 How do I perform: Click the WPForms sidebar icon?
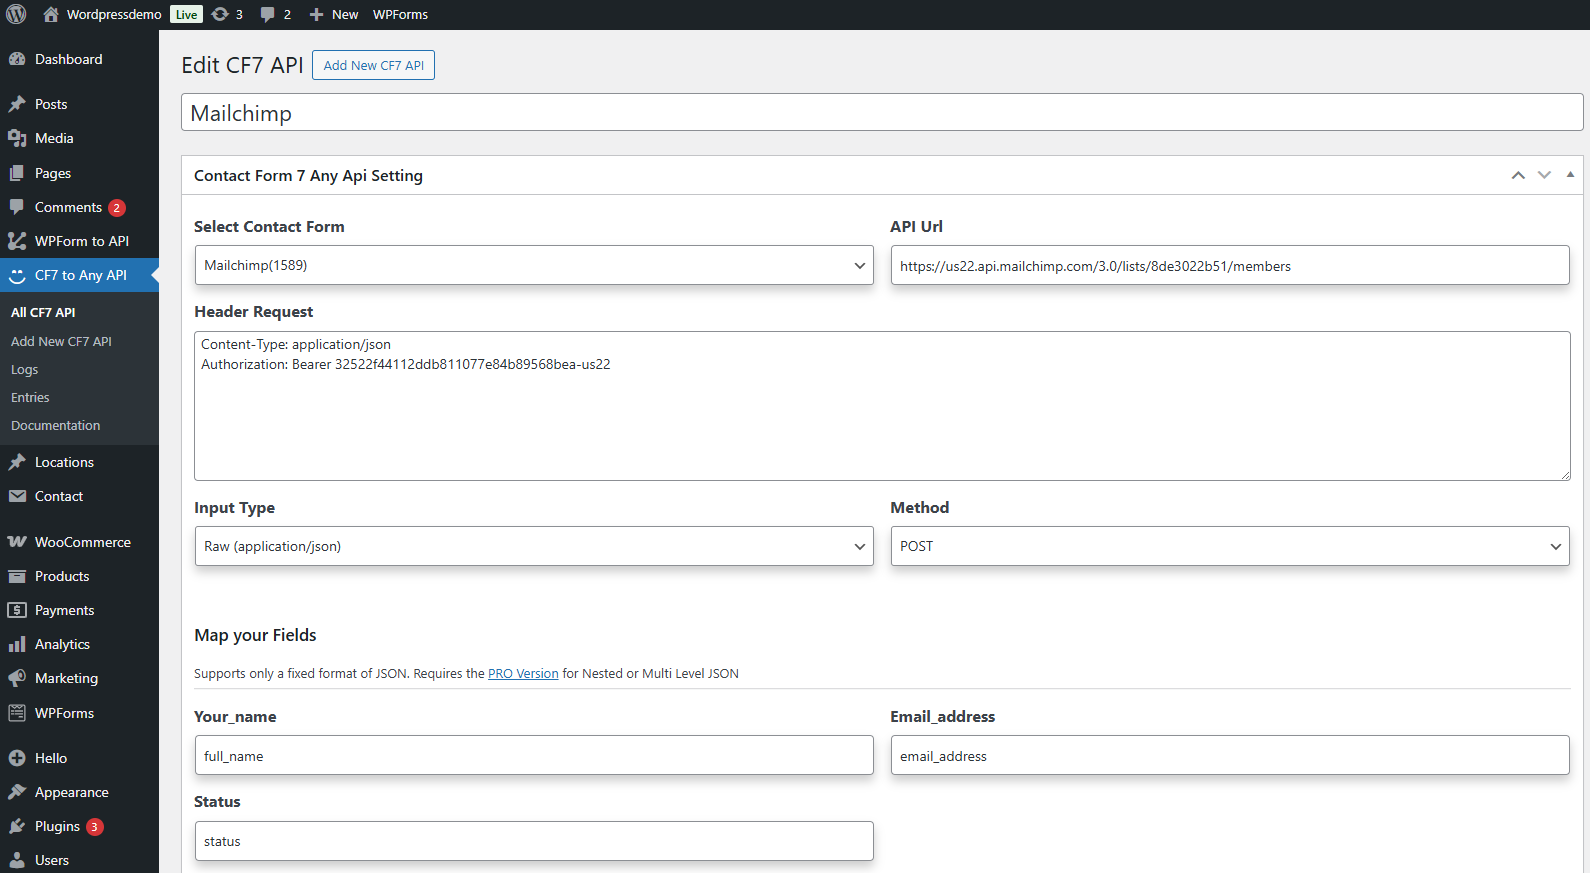[17, 713]
